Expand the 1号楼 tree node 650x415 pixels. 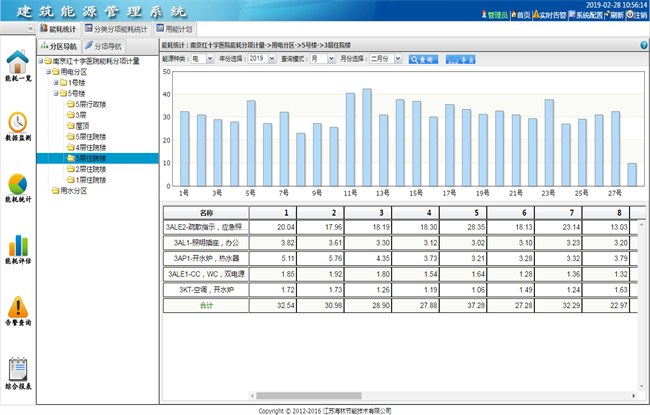pos(56,83)
